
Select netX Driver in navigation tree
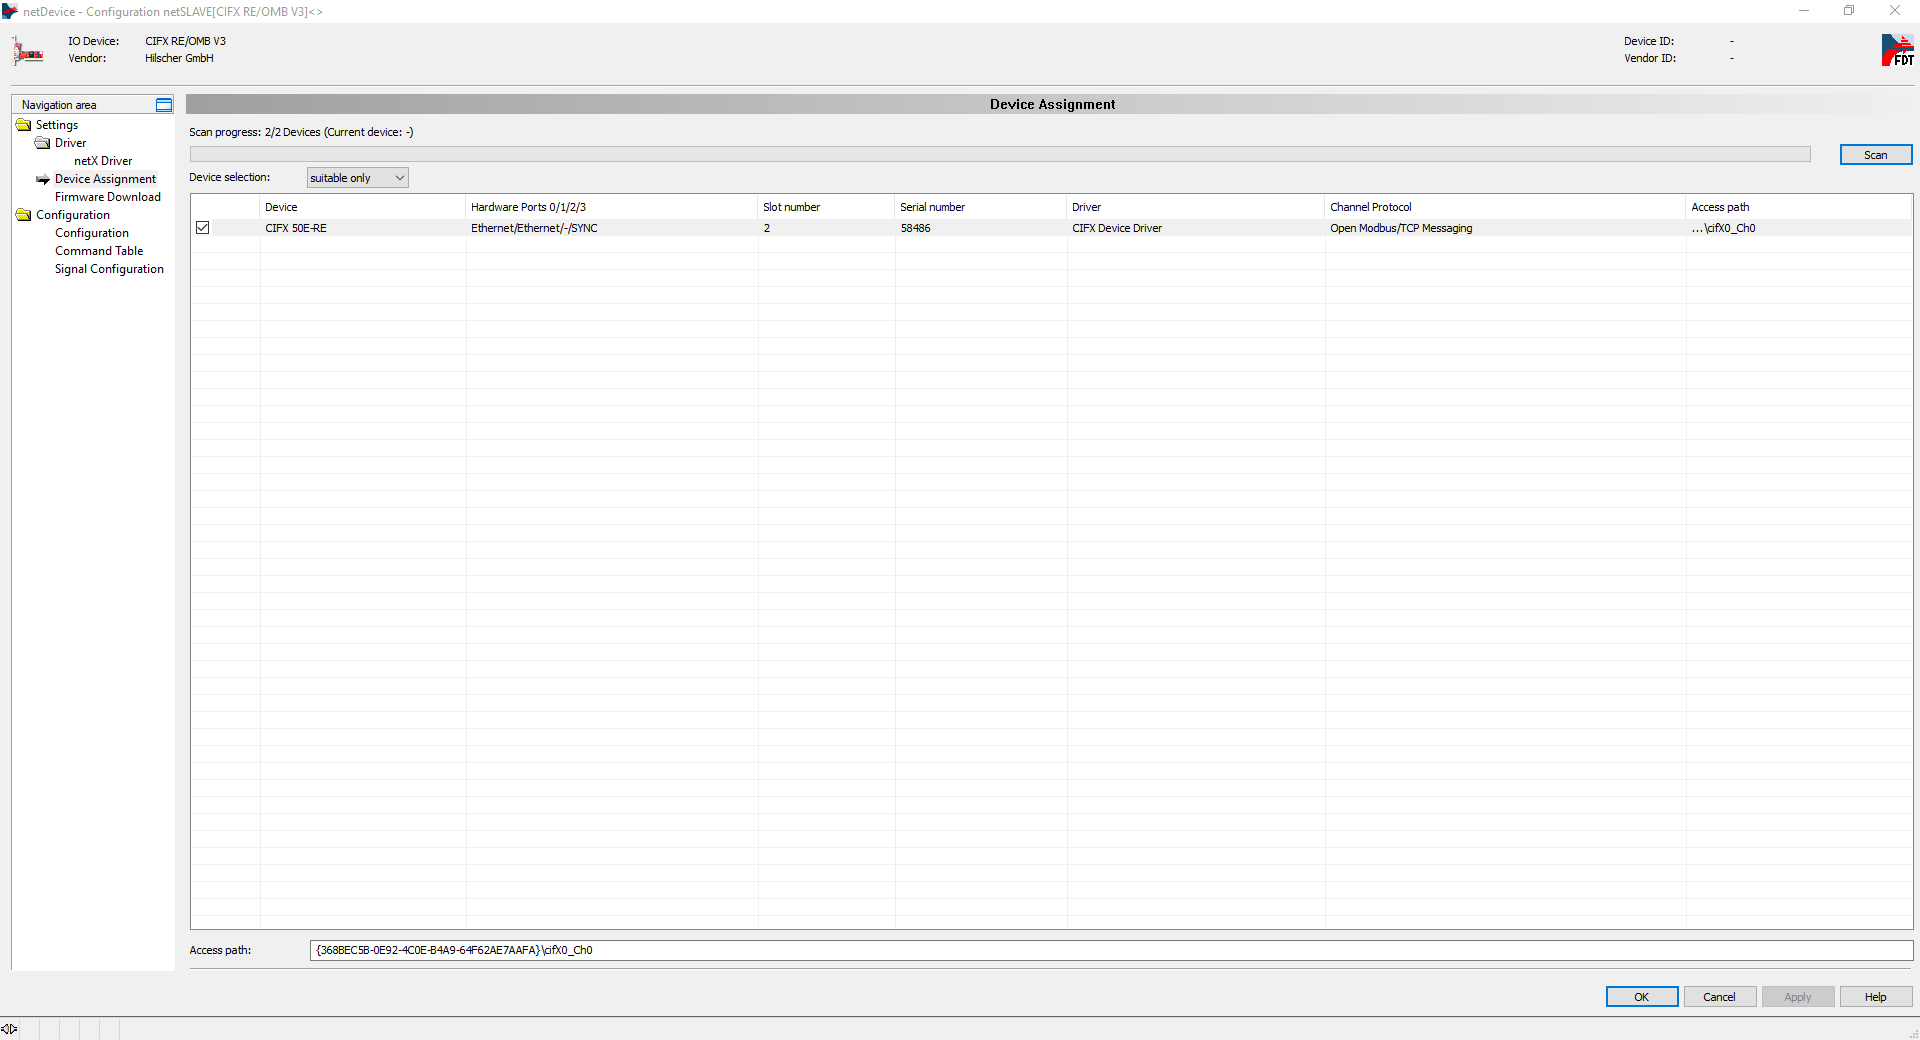coord(102,161)
